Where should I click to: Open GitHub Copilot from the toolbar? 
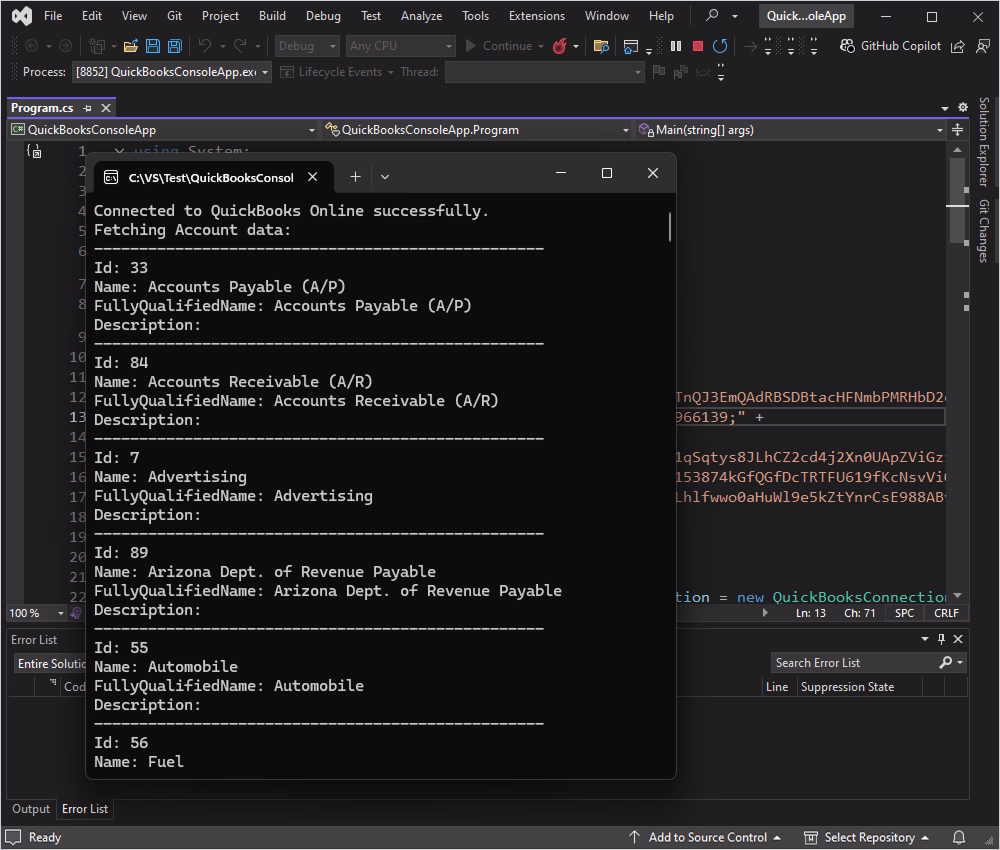click(x=890, y=46)
